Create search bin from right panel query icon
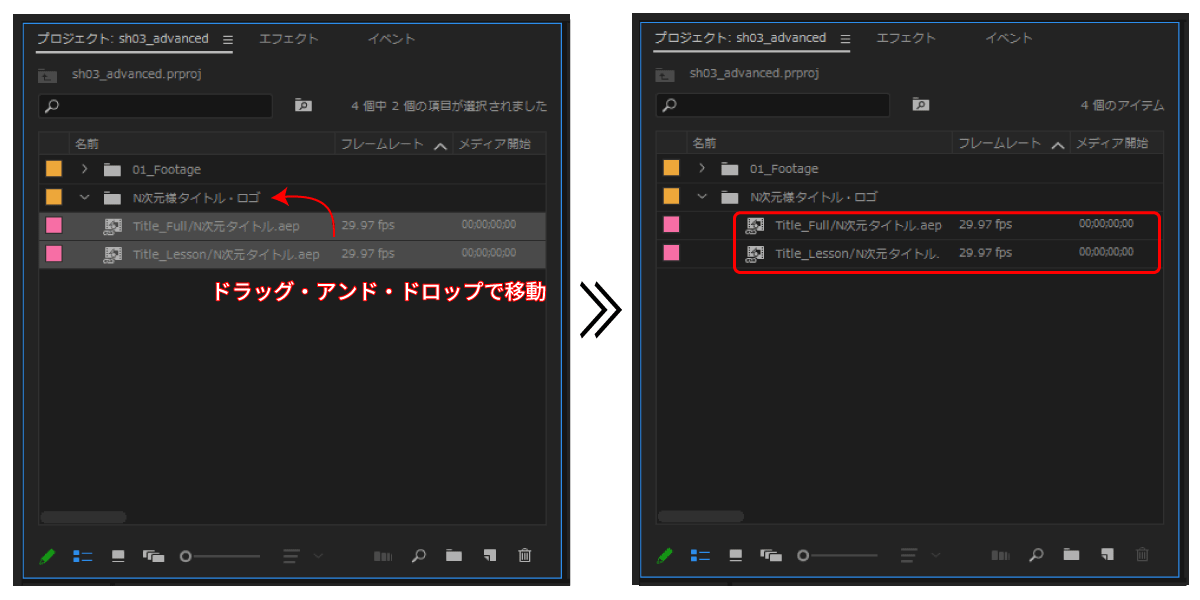 tap(921, 104)
